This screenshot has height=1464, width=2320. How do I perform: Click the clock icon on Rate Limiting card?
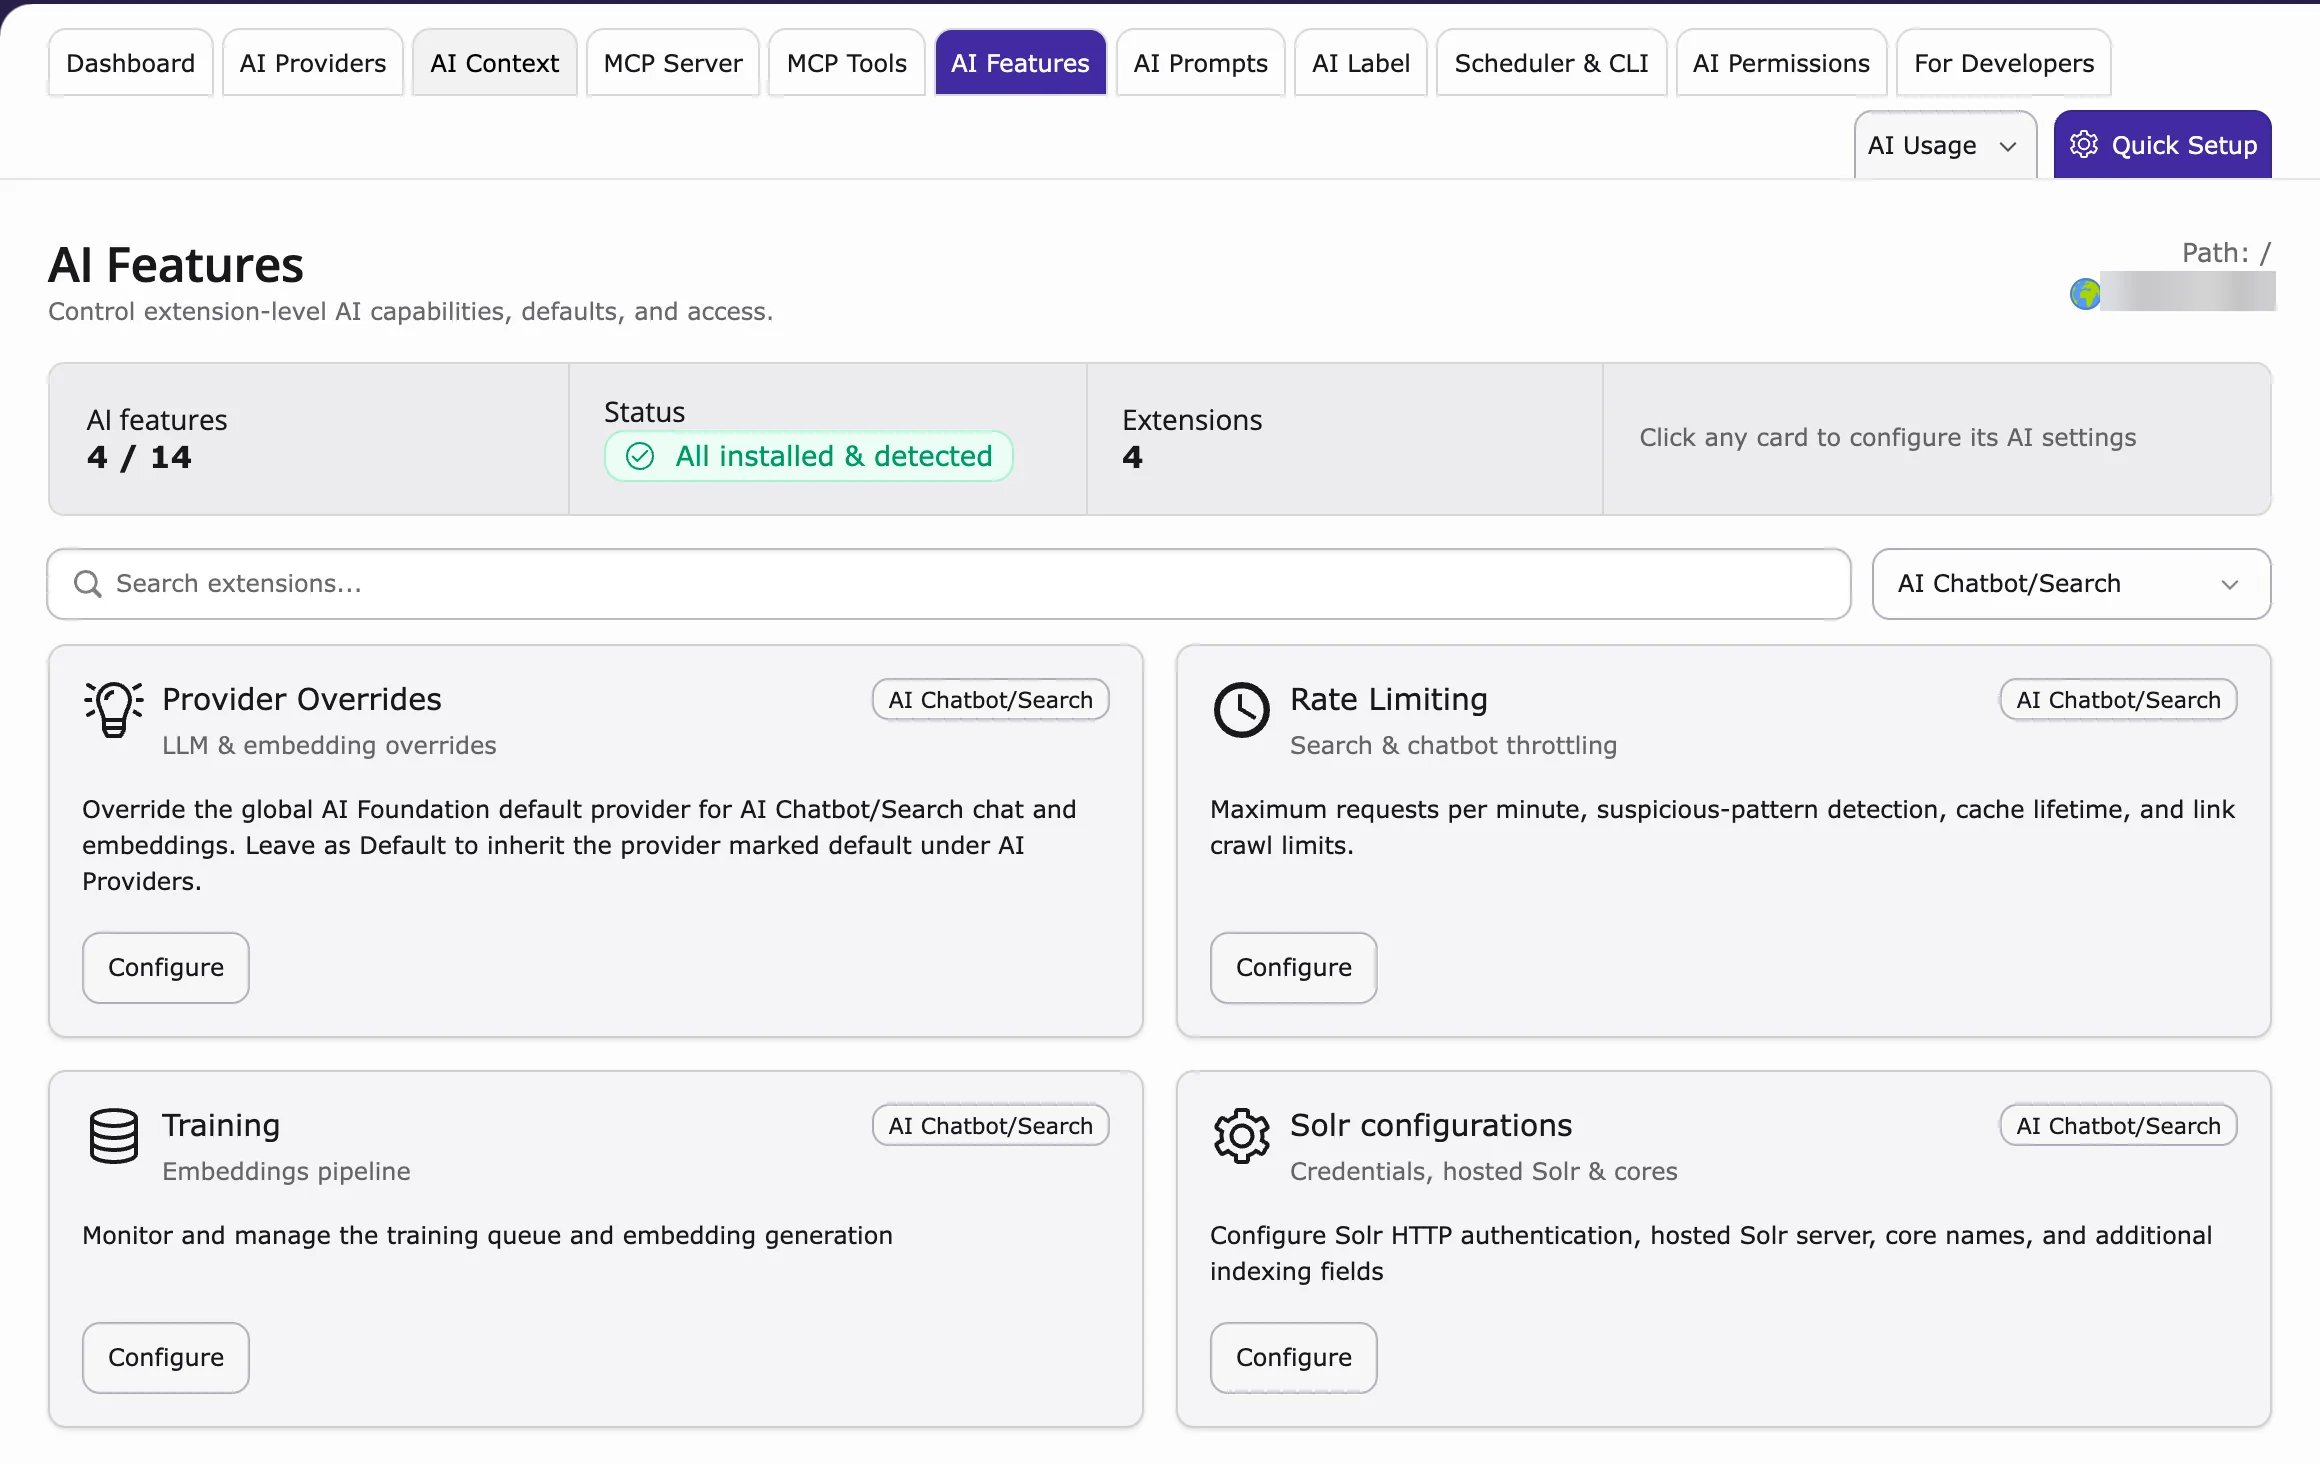(x=1241, y=710)
